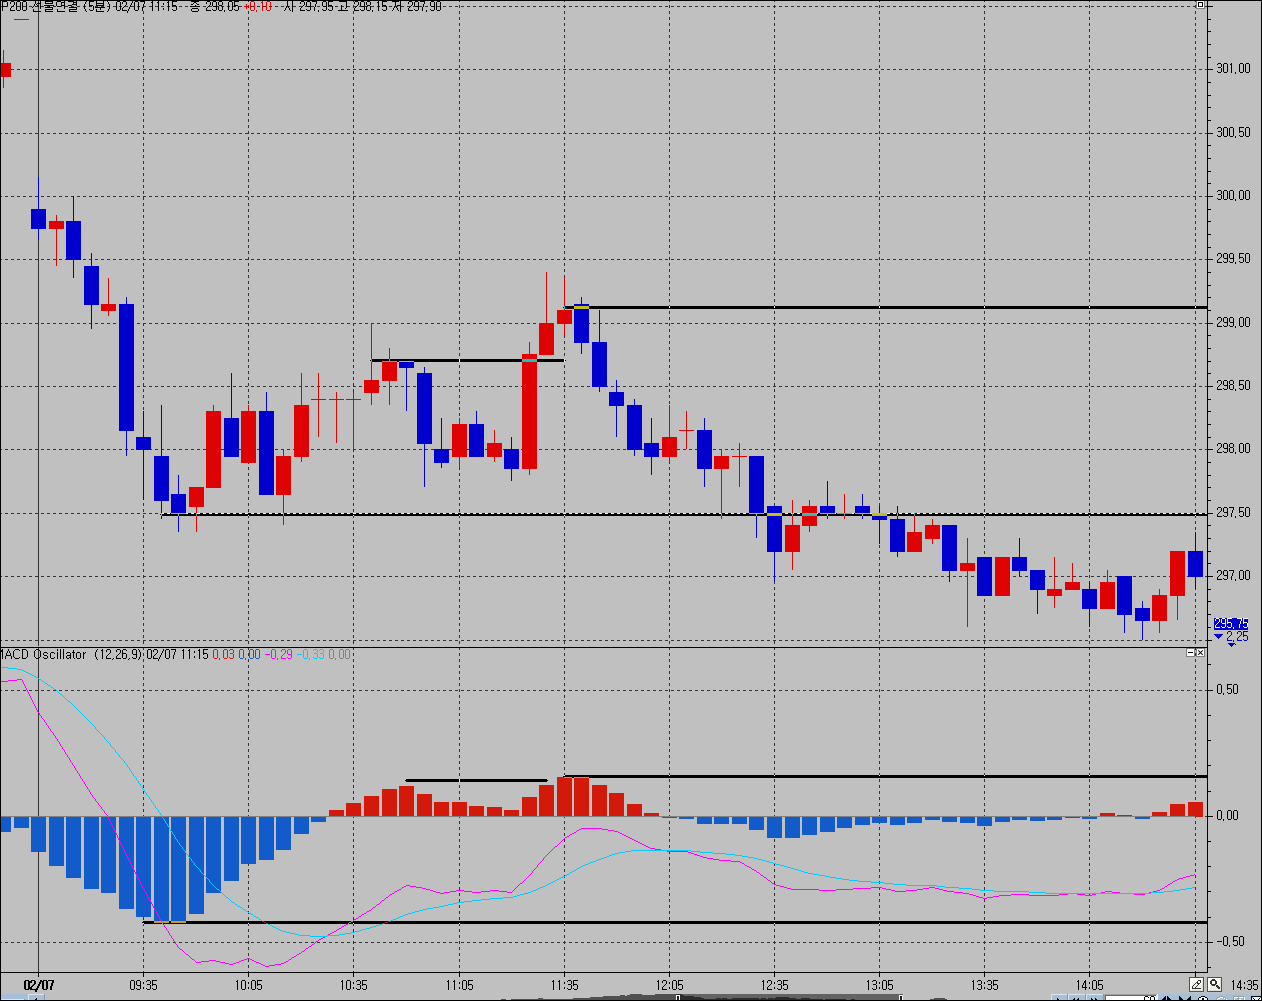
Task: Click the 13:05 time axis label
Action: pos(879,985)
